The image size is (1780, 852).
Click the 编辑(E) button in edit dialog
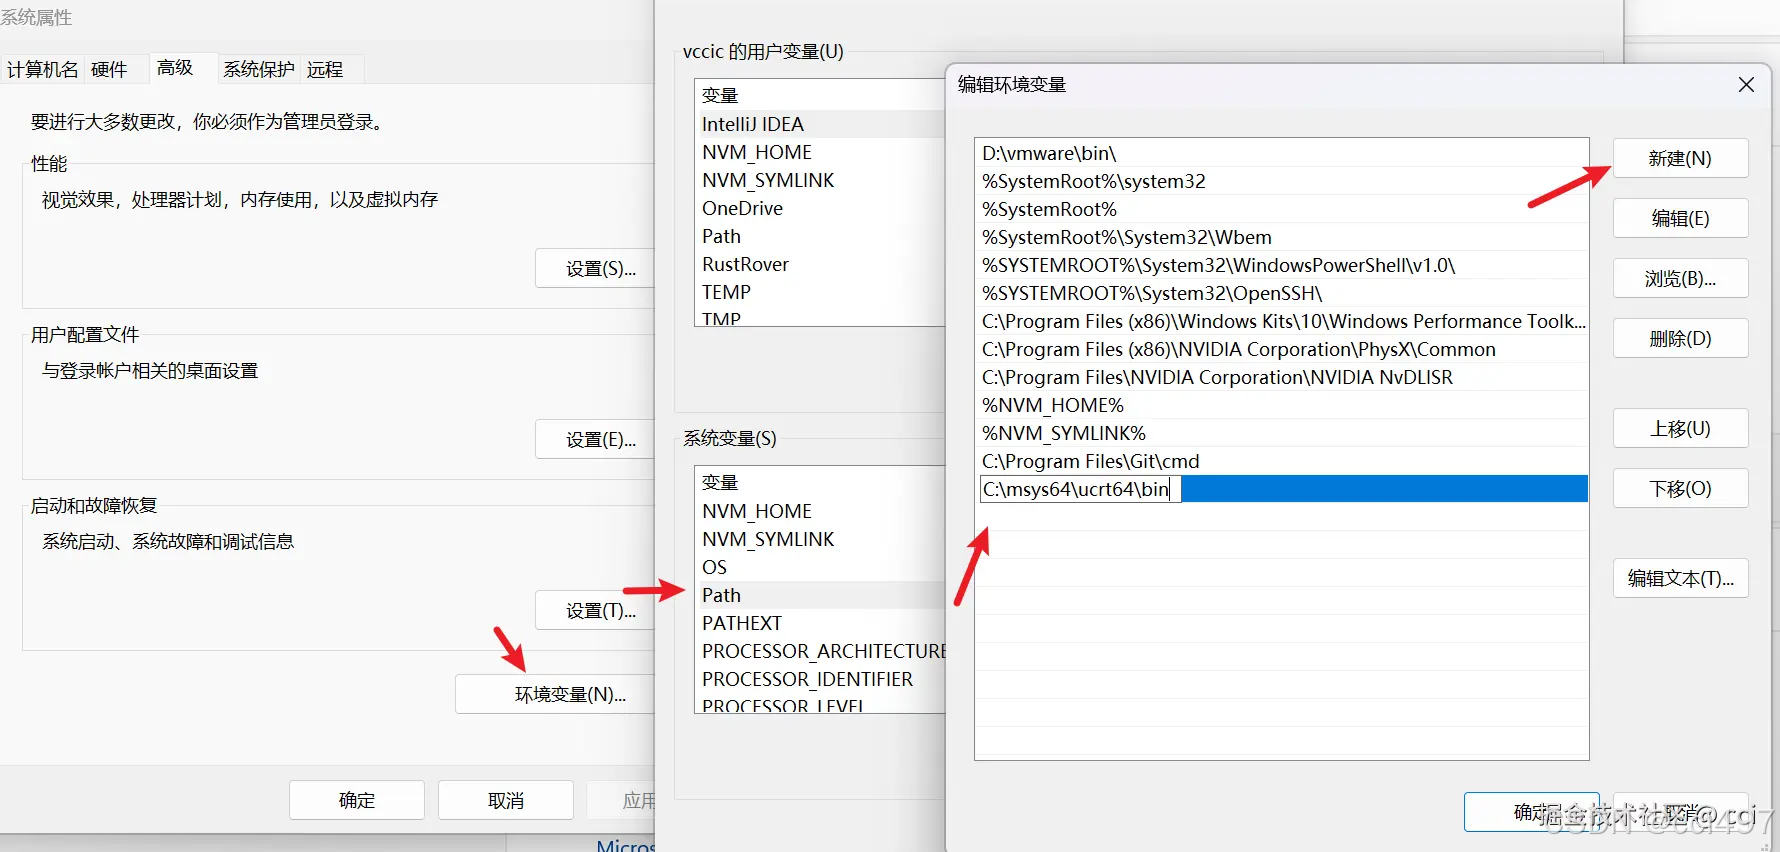click(x=1680, y=218)
